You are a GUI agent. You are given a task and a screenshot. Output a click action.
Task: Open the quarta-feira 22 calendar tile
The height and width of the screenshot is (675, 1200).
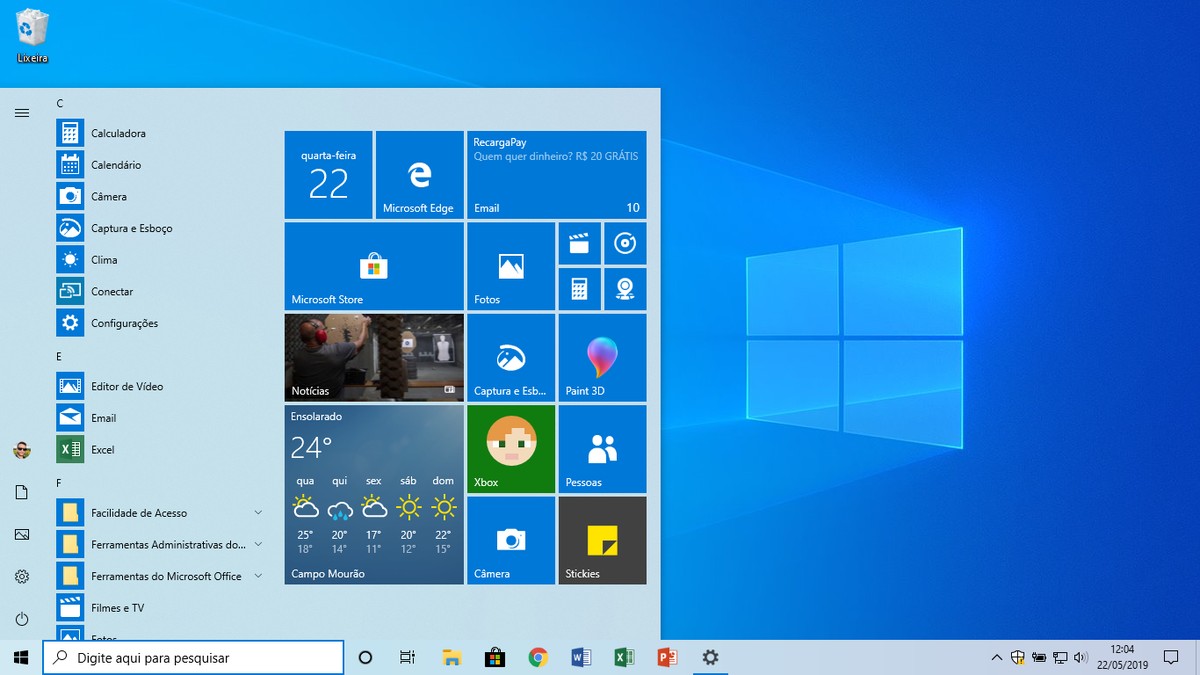coord(328,175)
